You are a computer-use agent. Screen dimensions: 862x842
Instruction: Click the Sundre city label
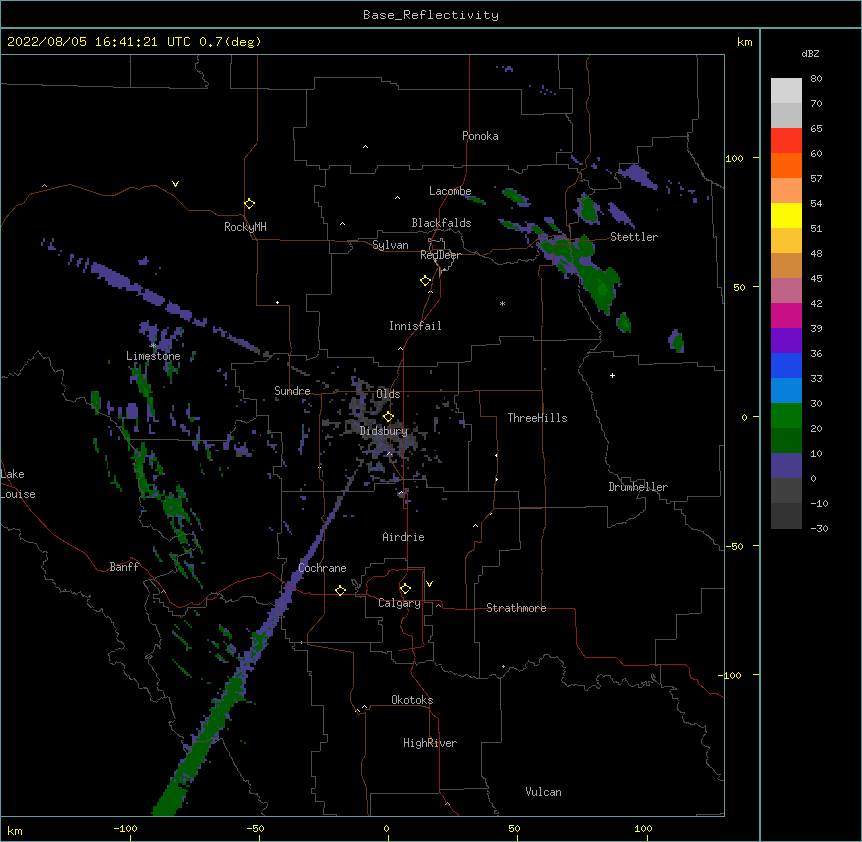click(x=292, y=391)
